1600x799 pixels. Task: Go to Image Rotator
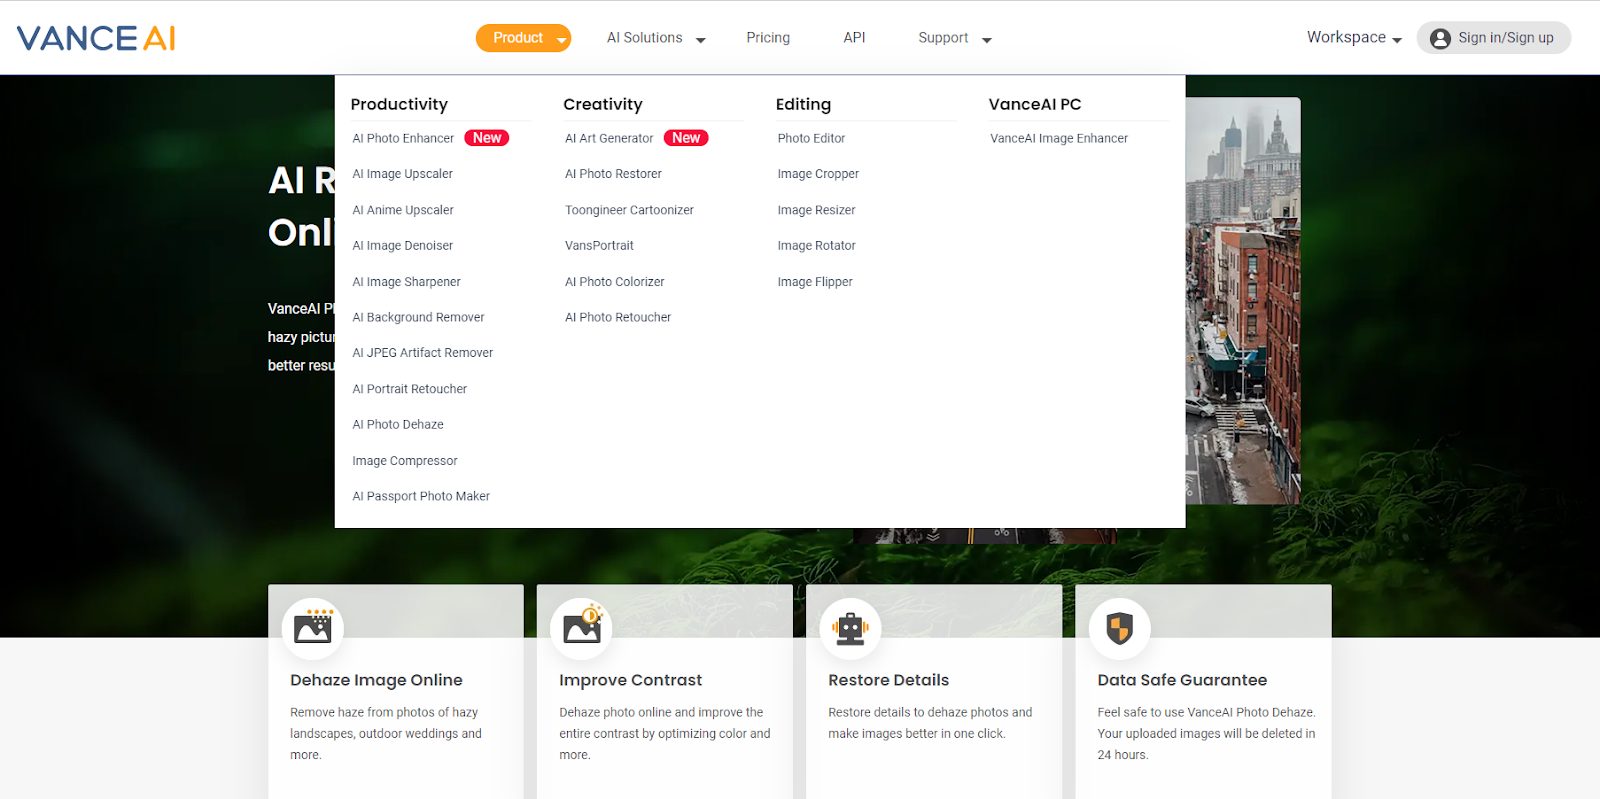click(x=816, y=246)
